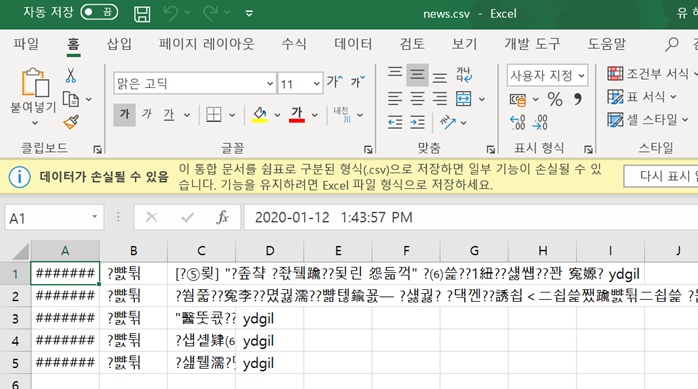Click the Increase Decimal icon
Screen dimensions: 698x389
517,122
